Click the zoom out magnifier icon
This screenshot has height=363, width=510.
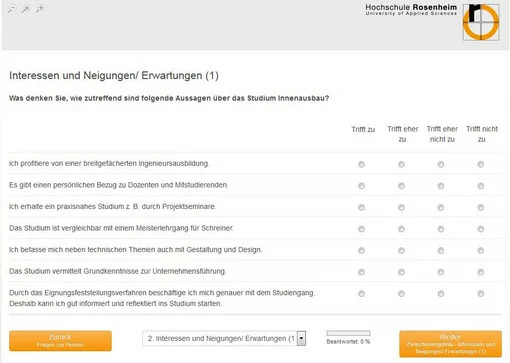coord(12,9)
